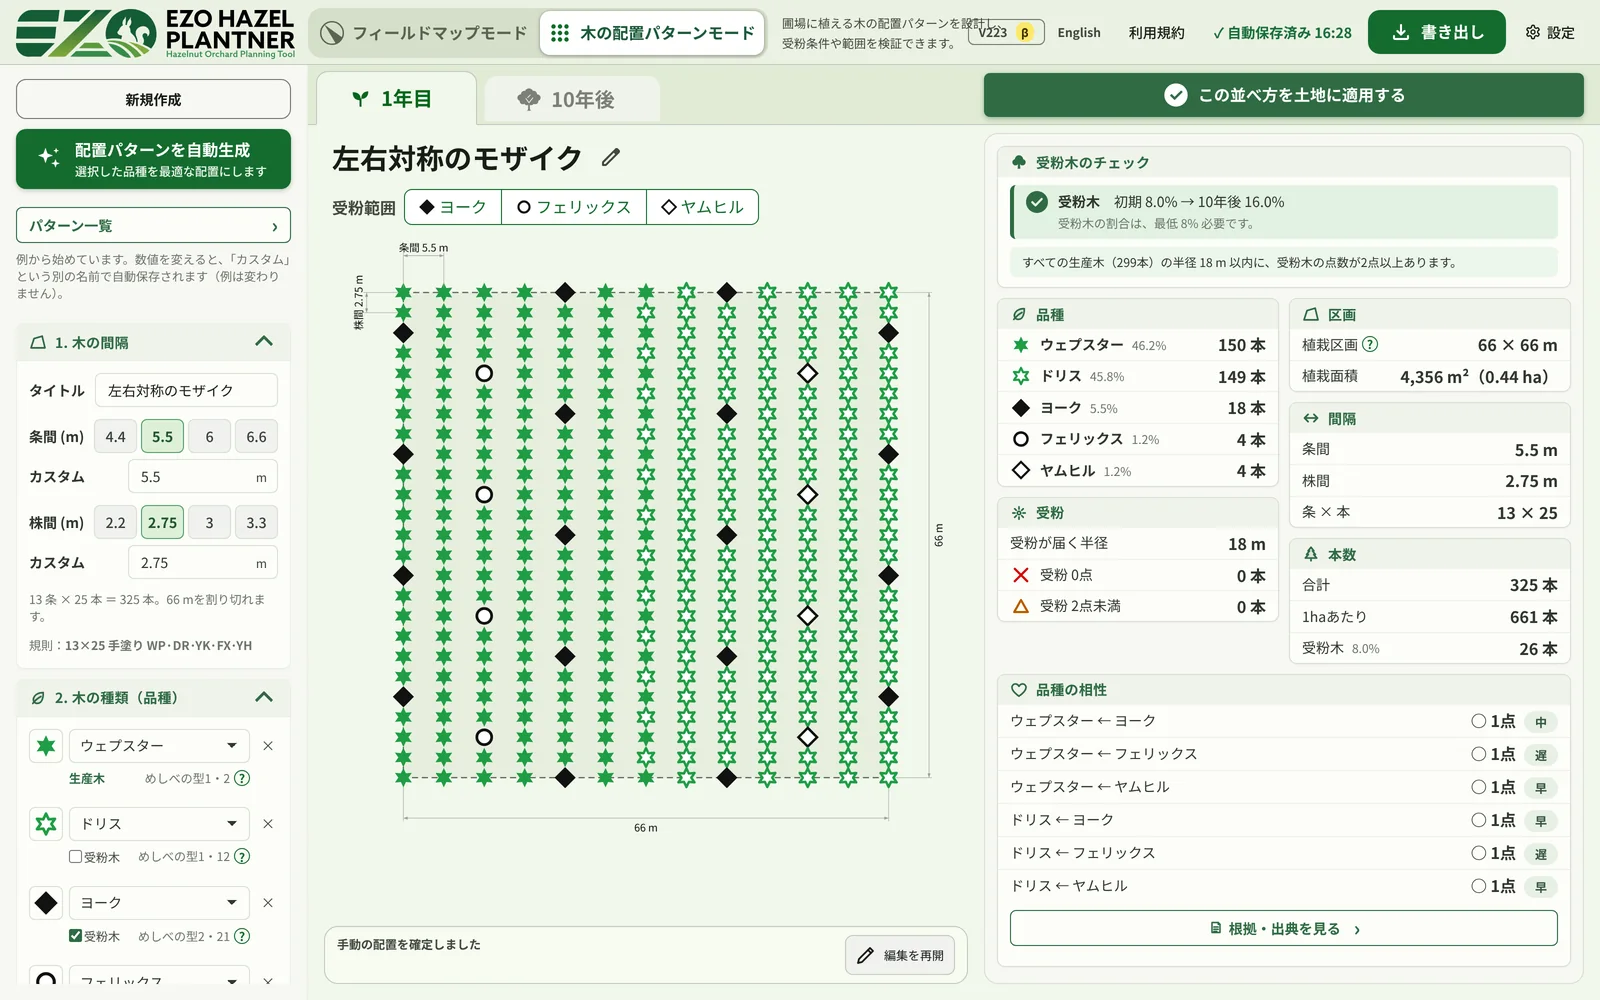Open help for York stamen type 21
This screenshot has height=1000, width=1600.
pyautogui.click(x=242, y=936)
